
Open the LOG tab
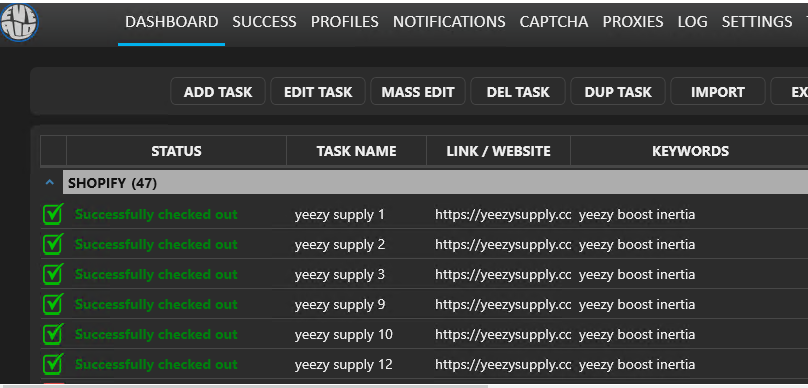693,22
